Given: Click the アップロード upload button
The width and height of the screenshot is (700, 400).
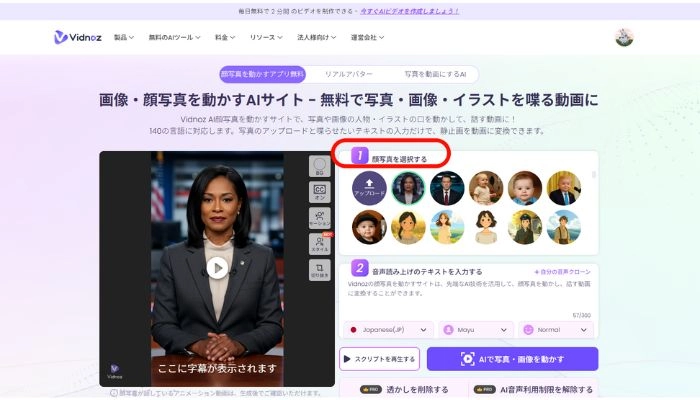Looking at the screenshot, I should [369, 188].
